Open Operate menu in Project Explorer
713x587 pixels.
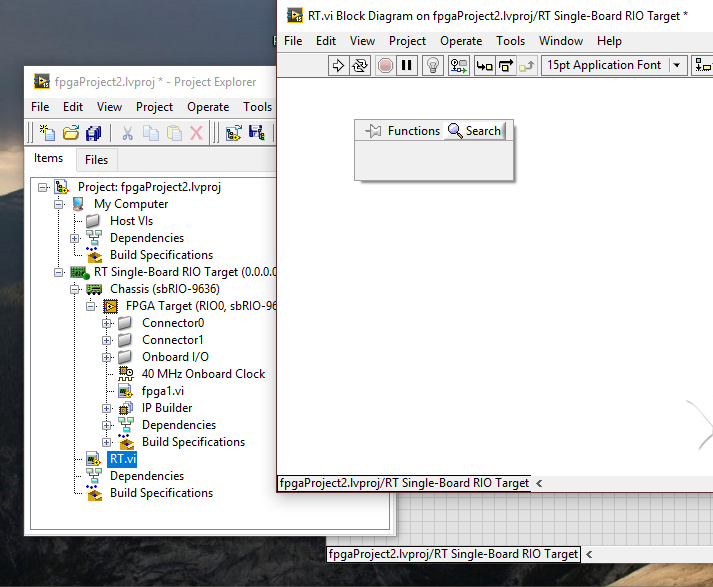pos(208,107)
